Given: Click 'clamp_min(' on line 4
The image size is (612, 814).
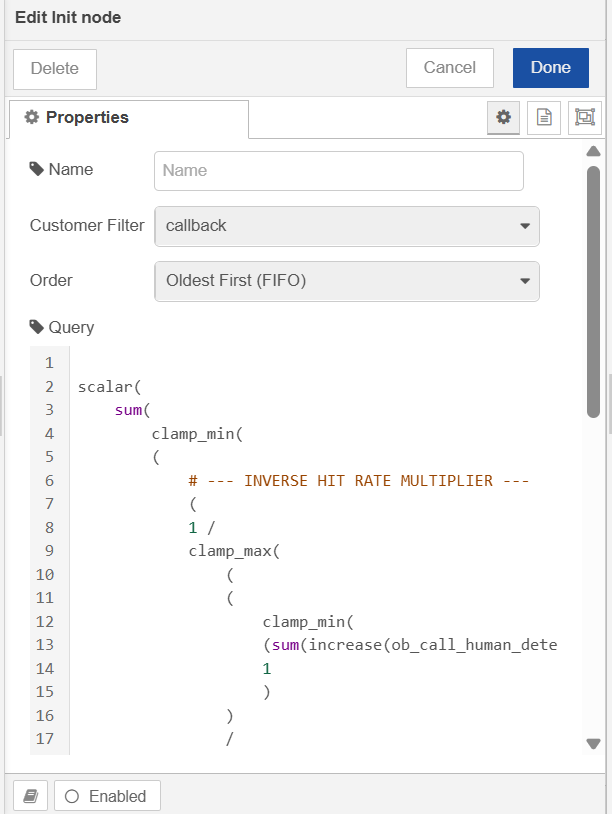Looking at the screenshot, I should click(x=197, y=434).
